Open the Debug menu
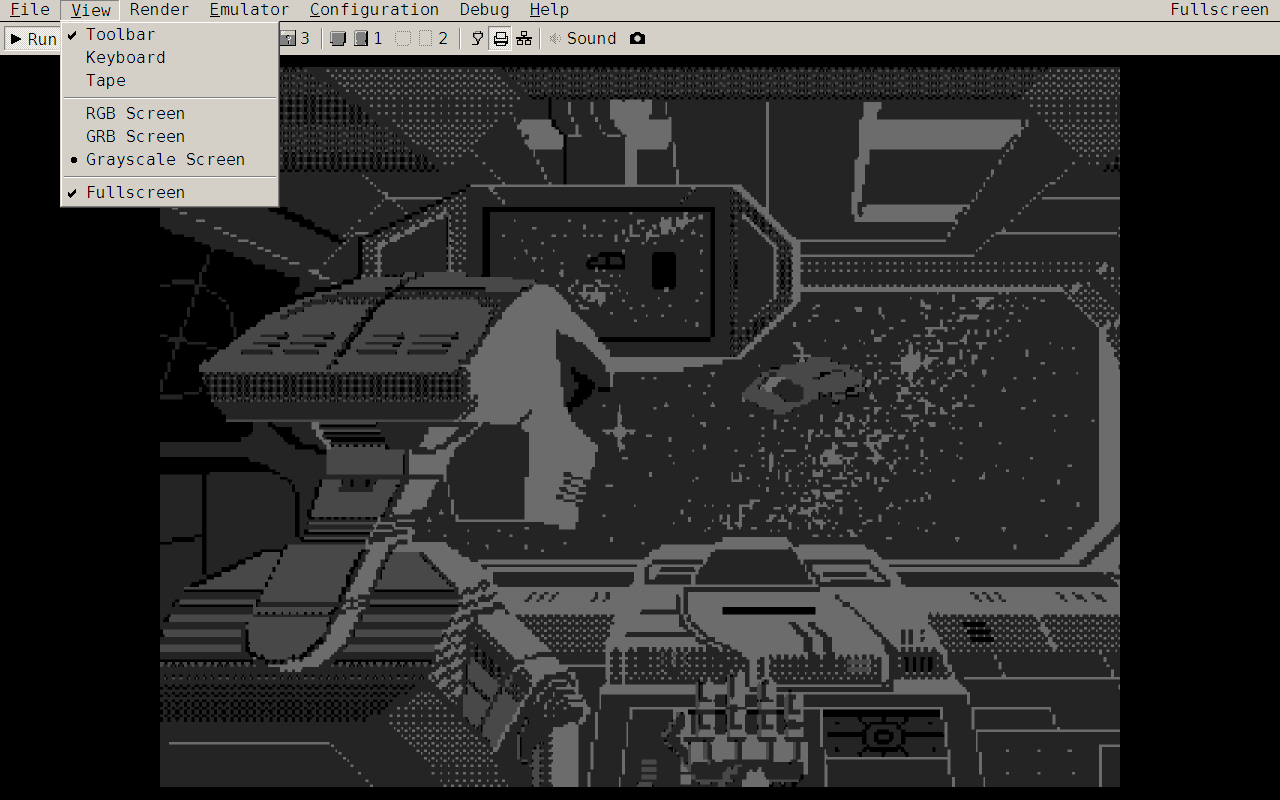Screen dimensions: 1280x800 [x=484, y=10]
